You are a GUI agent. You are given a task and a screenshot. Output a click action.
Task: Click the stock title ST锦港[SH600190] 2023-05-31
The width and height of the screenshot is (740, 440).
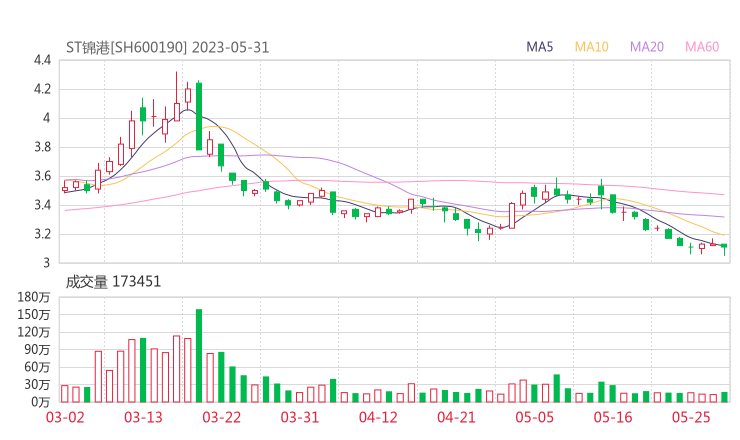click(x=168, y=48)
